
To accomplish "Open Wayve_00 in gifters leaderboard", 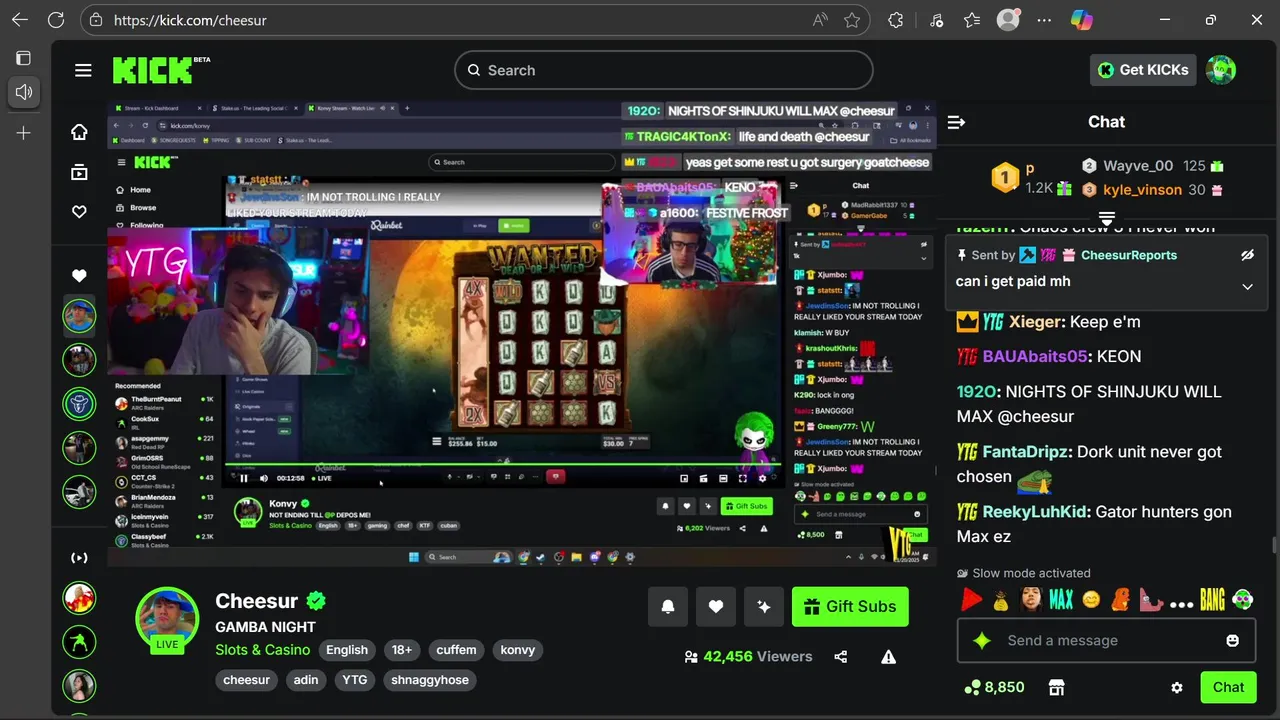I will (x=1138, y=166).
